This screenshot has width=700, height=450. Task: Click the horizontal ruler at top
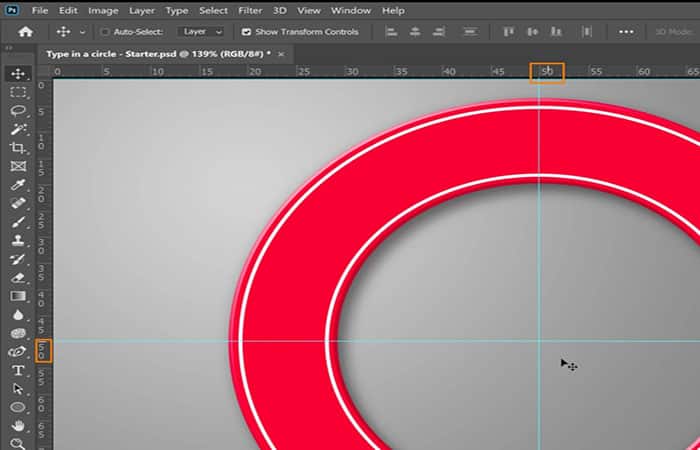(x=376, y=72)
